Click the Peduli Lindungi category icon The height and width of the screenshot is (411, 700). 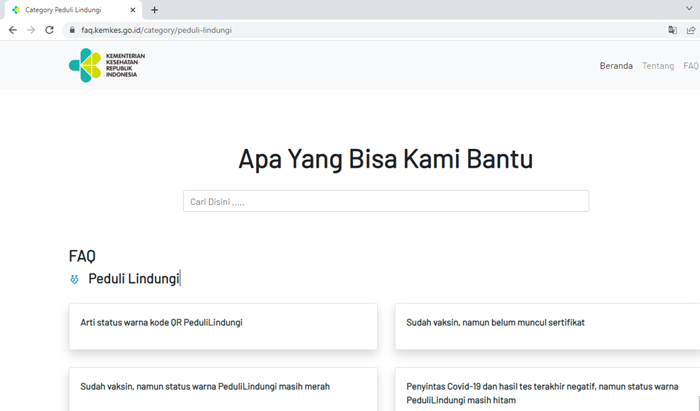(74, 279)
